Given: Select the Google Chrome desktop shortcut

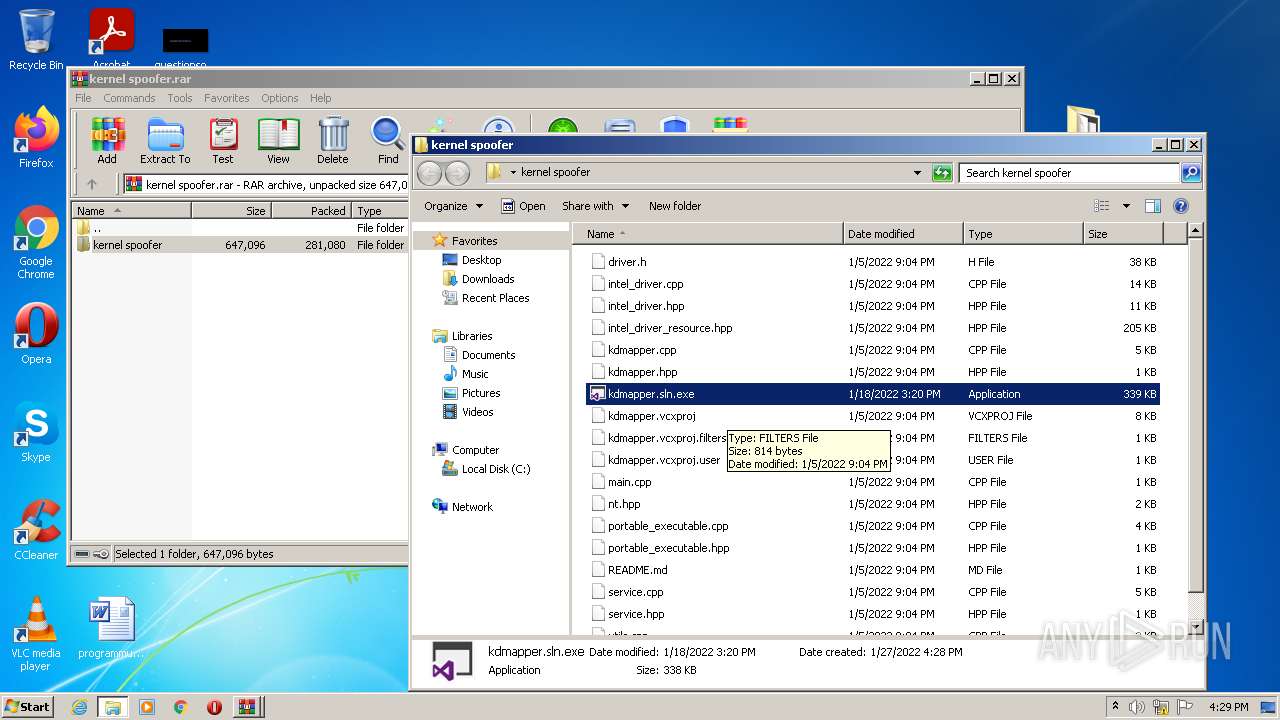Looking at the screenshot, I should coord(36,243).
